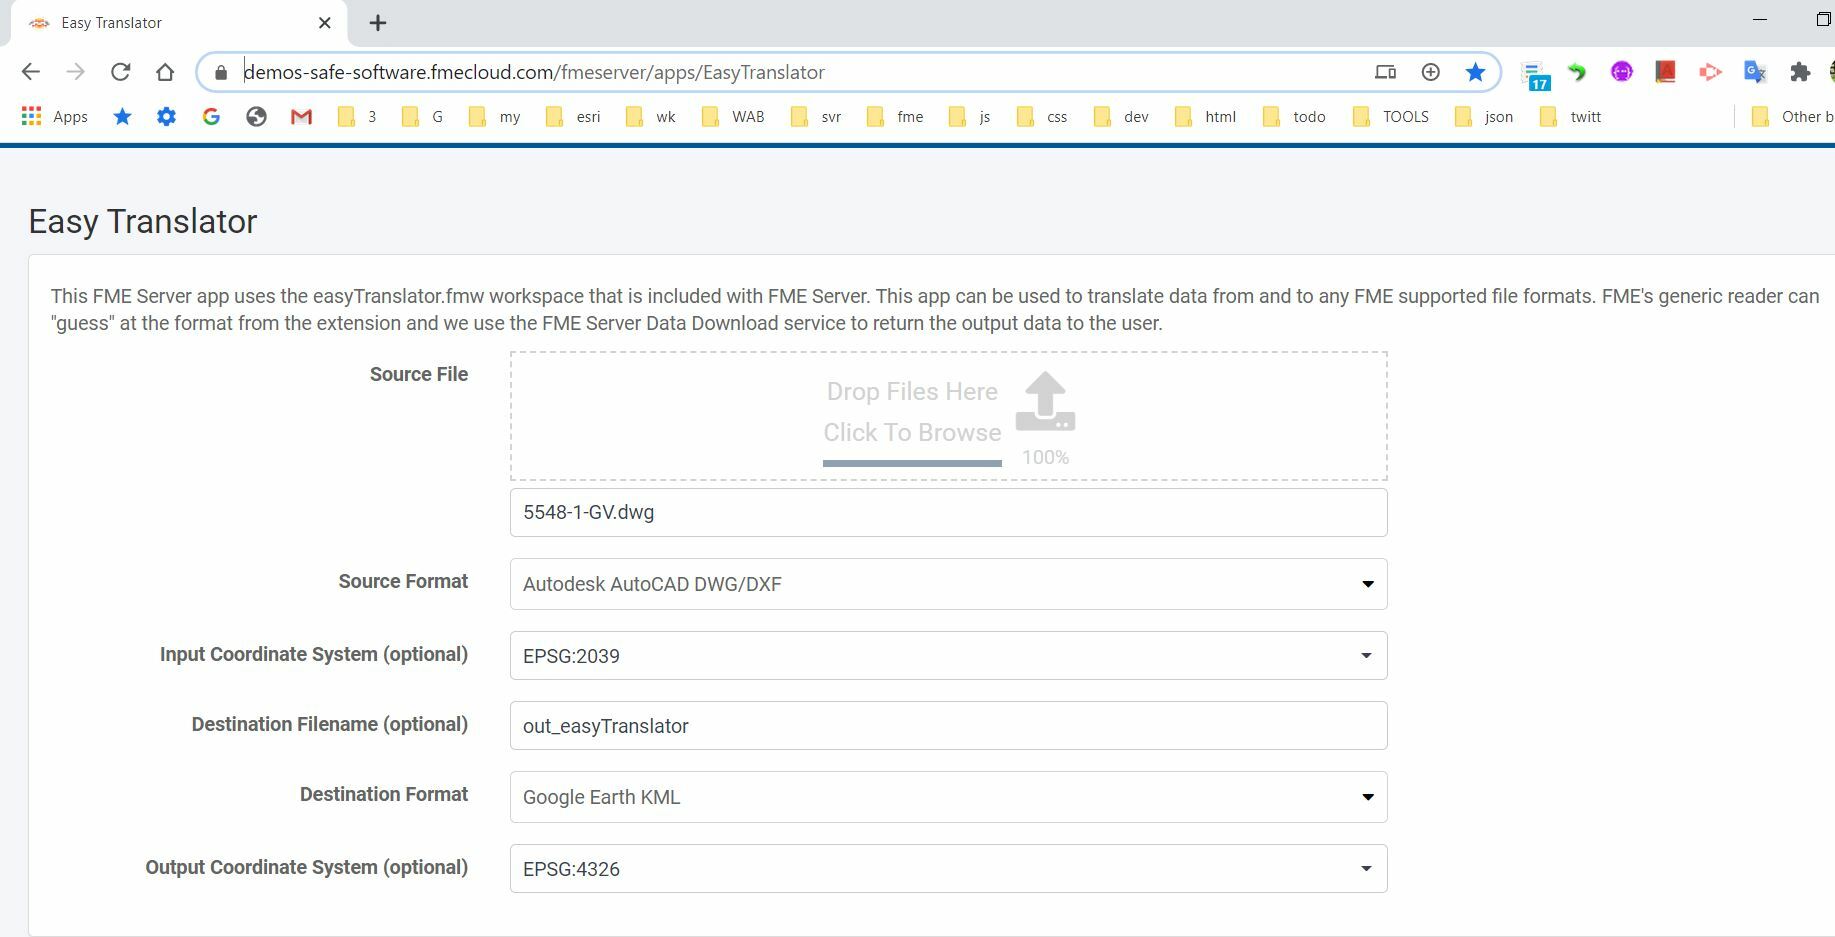The width and height of the screenshot is (1835, 937).
Task: Open the Gmail bookmark
Action: [x=301, y=117]
